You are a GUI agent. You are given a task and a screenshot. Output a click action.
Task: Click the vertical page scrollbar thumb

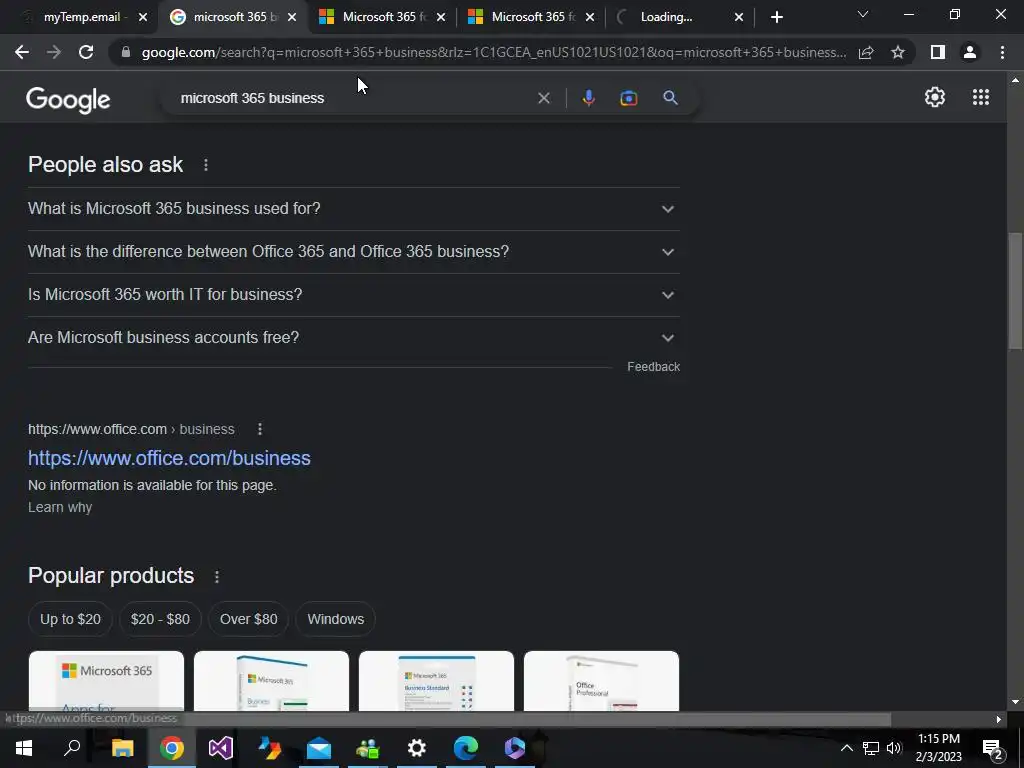pos(1015,292)
